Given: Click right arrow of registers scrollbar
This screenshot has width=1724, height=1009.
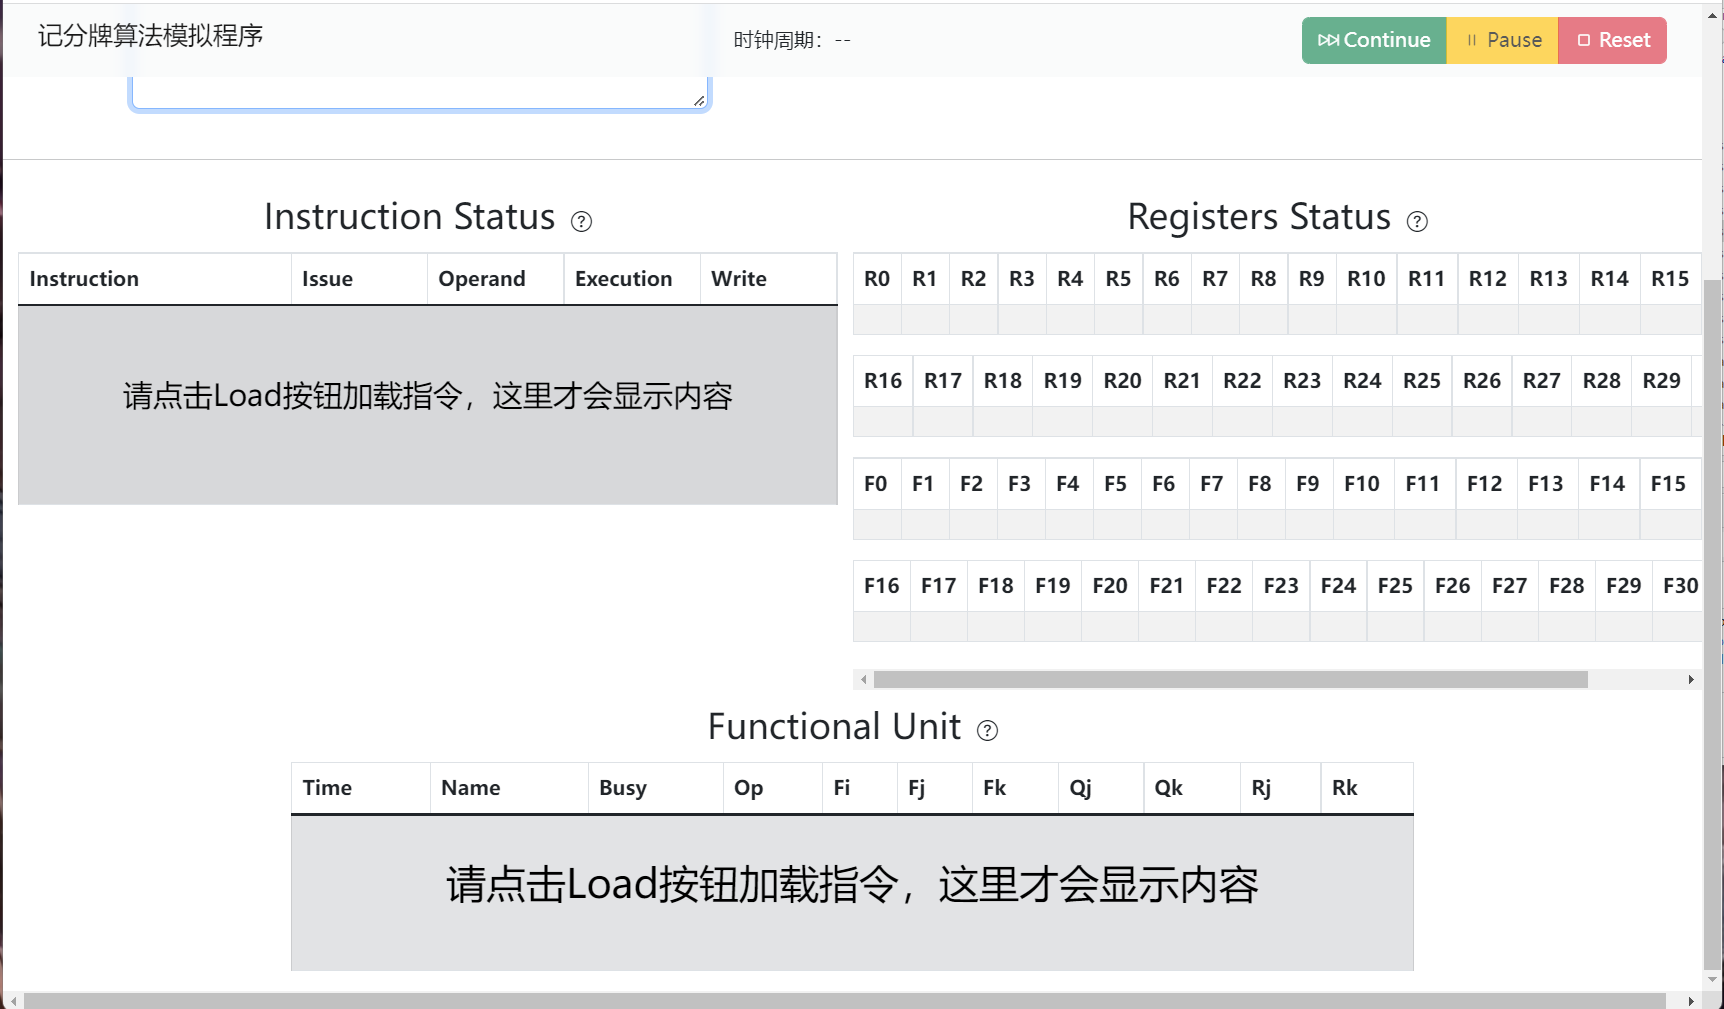Looking at the screenshot, I should 1691,680.
